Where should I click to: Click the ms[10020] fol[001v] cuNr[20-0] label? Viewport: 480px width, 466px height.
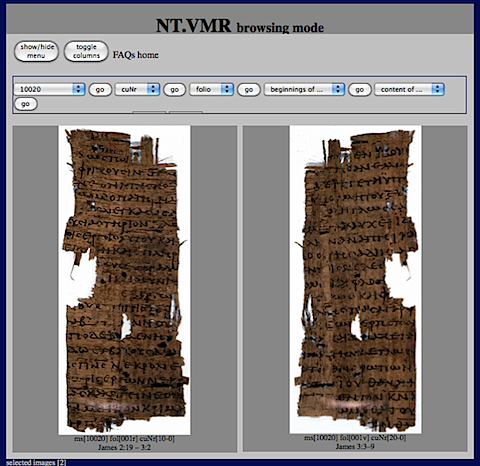tap(355, 438)
